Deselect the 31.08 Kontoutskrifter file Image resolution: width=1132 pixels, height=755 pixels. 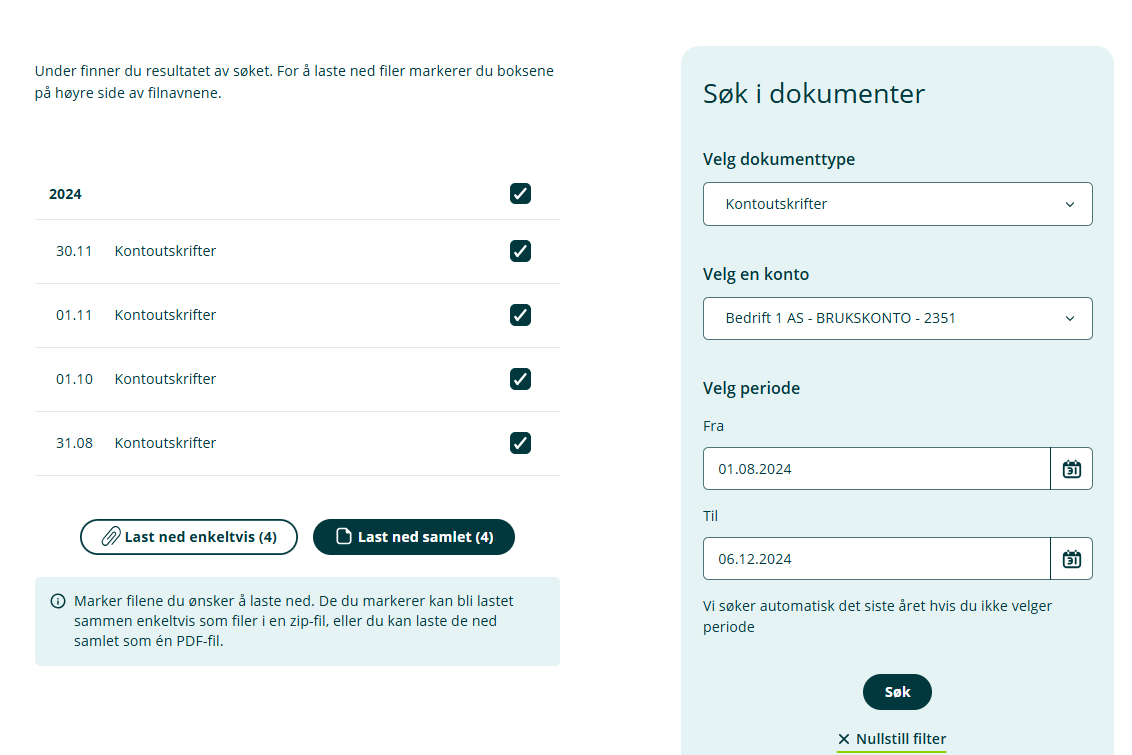tap(520, 443)
